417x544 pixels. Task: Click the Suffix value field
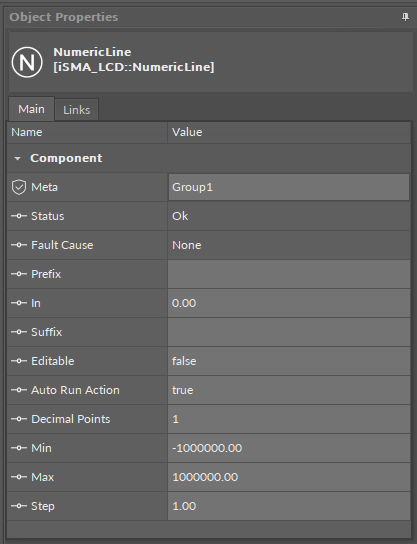point(289,332)
